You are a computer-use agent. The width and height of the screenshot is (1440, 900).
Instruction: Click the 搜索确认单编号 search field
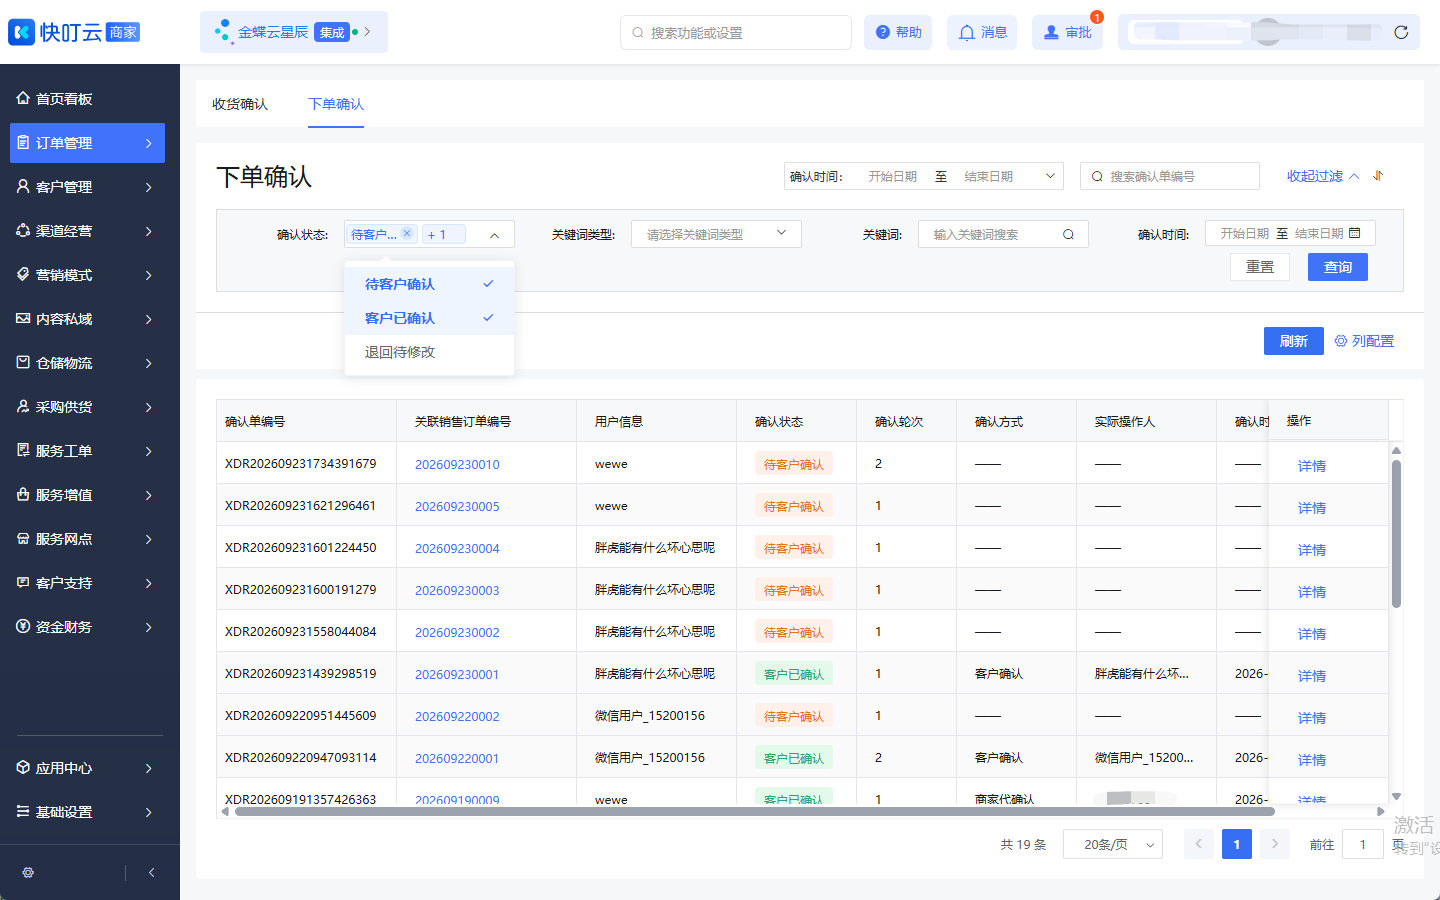[x=1170, y=176]
